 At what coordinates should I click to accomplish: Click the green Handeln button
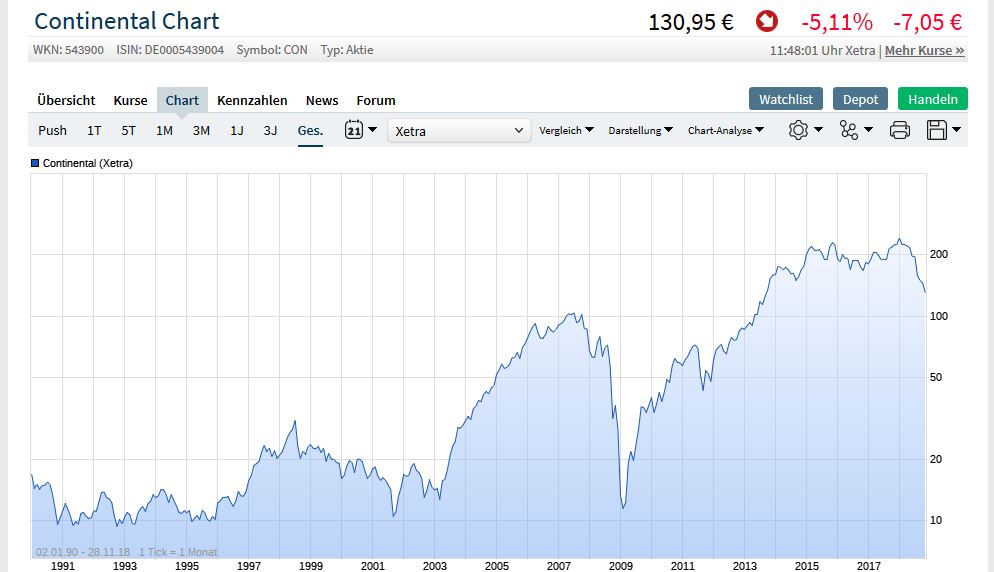coord(933,99)
